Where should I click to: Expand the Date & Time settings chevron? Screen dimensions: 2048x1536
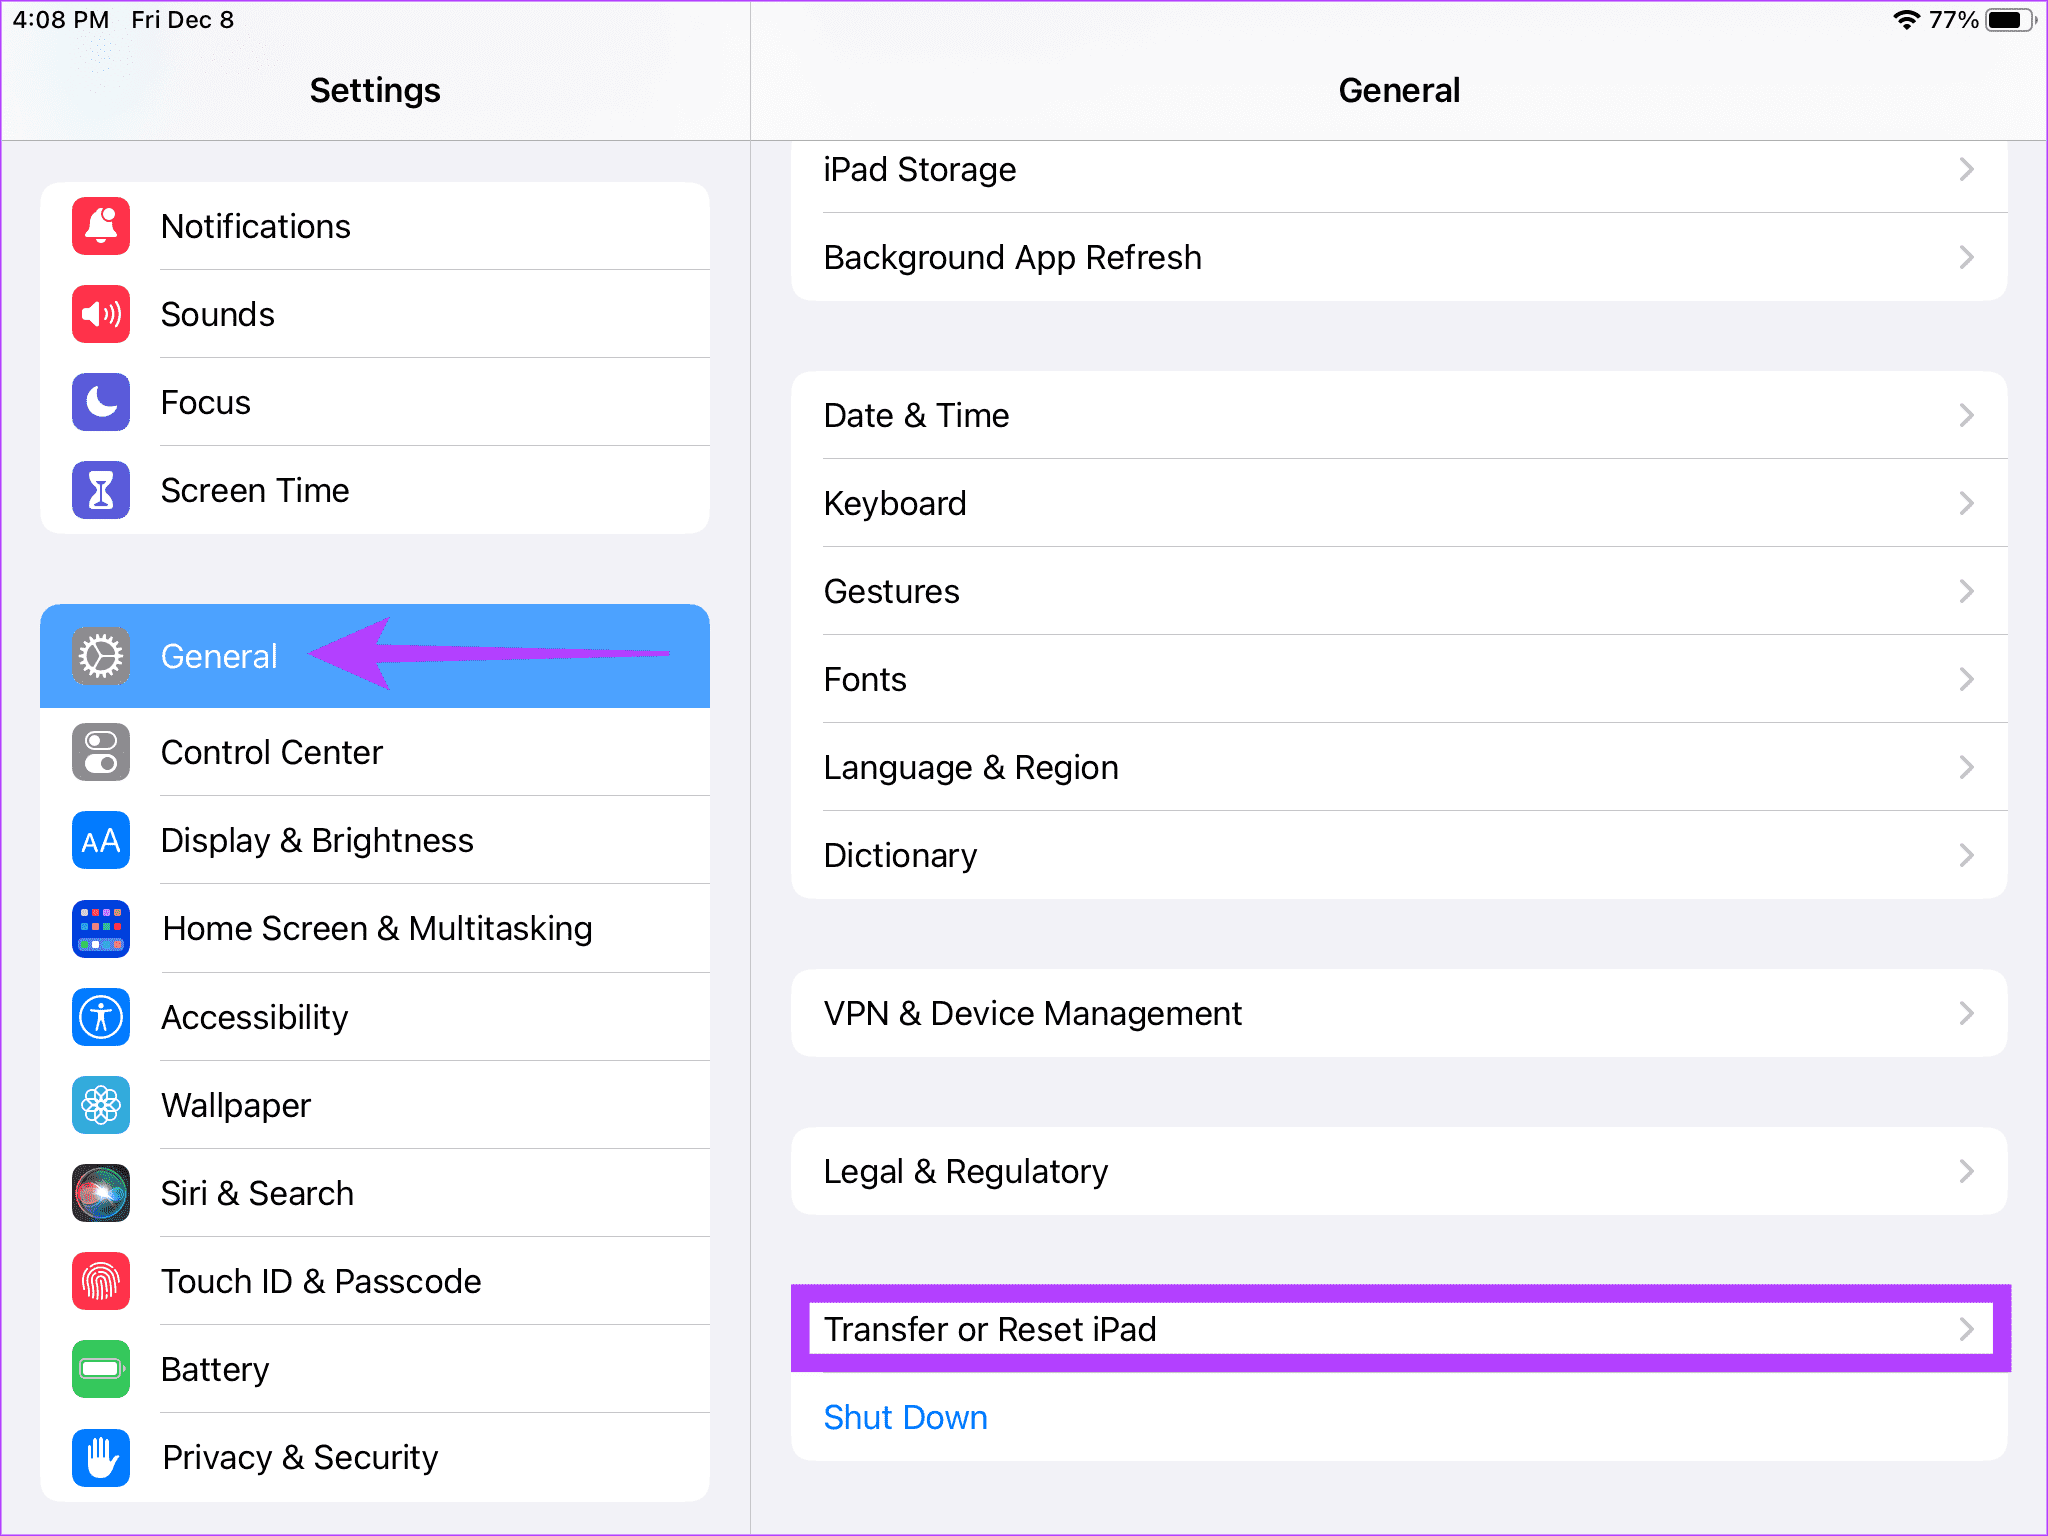1966,415
